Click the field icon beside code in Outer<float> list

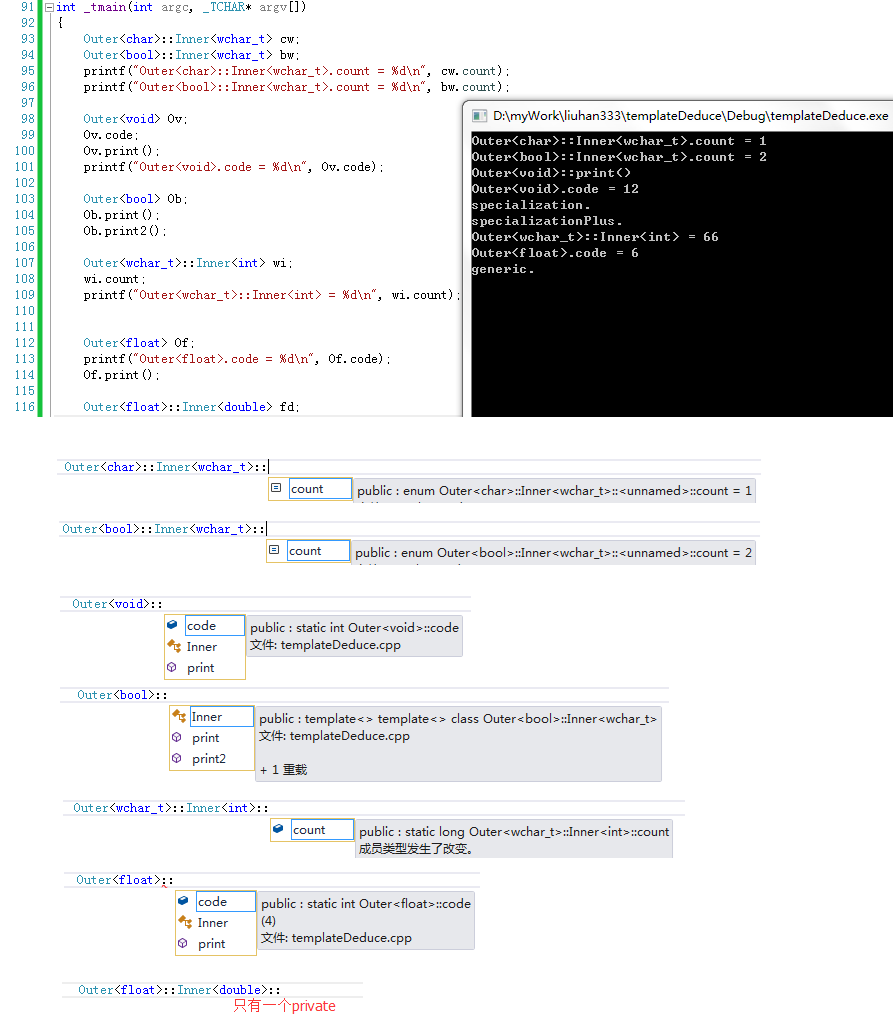pos(183,901)
